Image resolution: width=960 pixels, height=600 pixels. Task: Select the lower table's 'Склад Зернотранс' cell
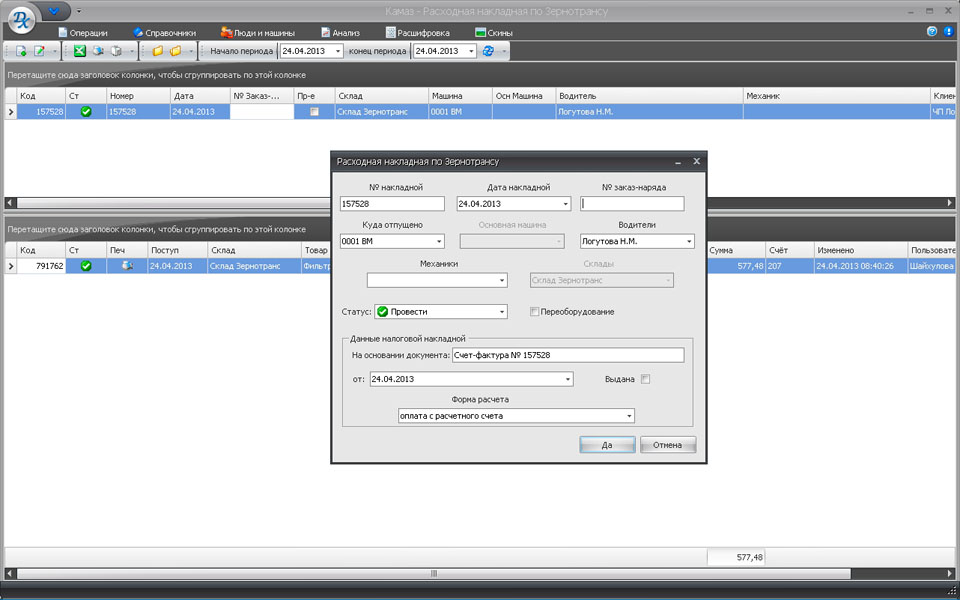point(253,266)
